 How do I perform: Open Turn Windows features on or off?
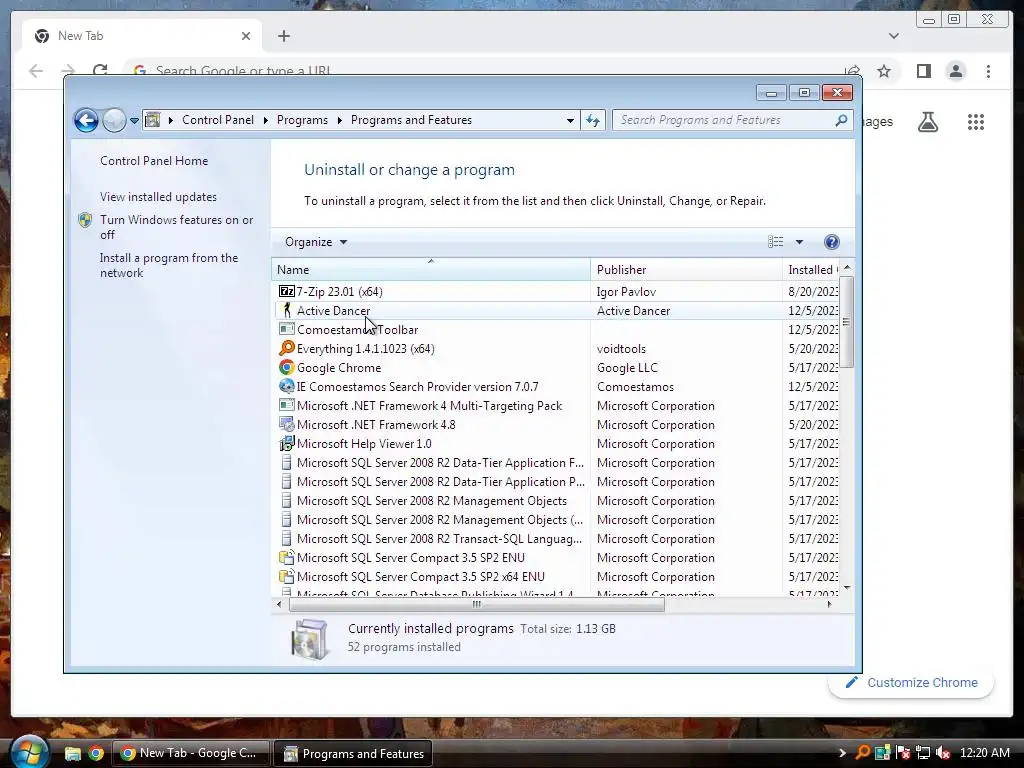tap(176, 227)
